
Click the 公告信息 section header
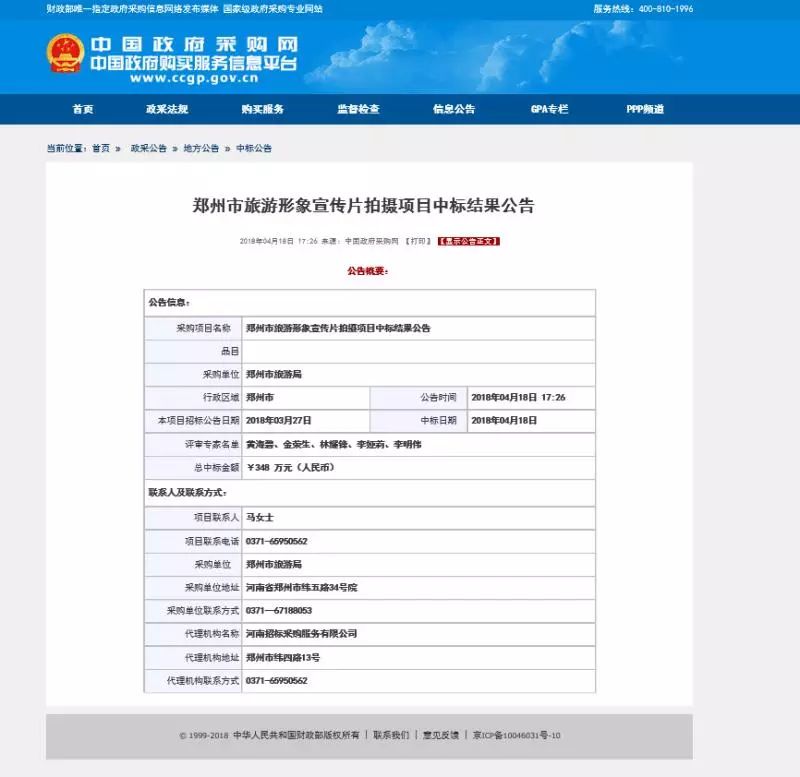169,303
